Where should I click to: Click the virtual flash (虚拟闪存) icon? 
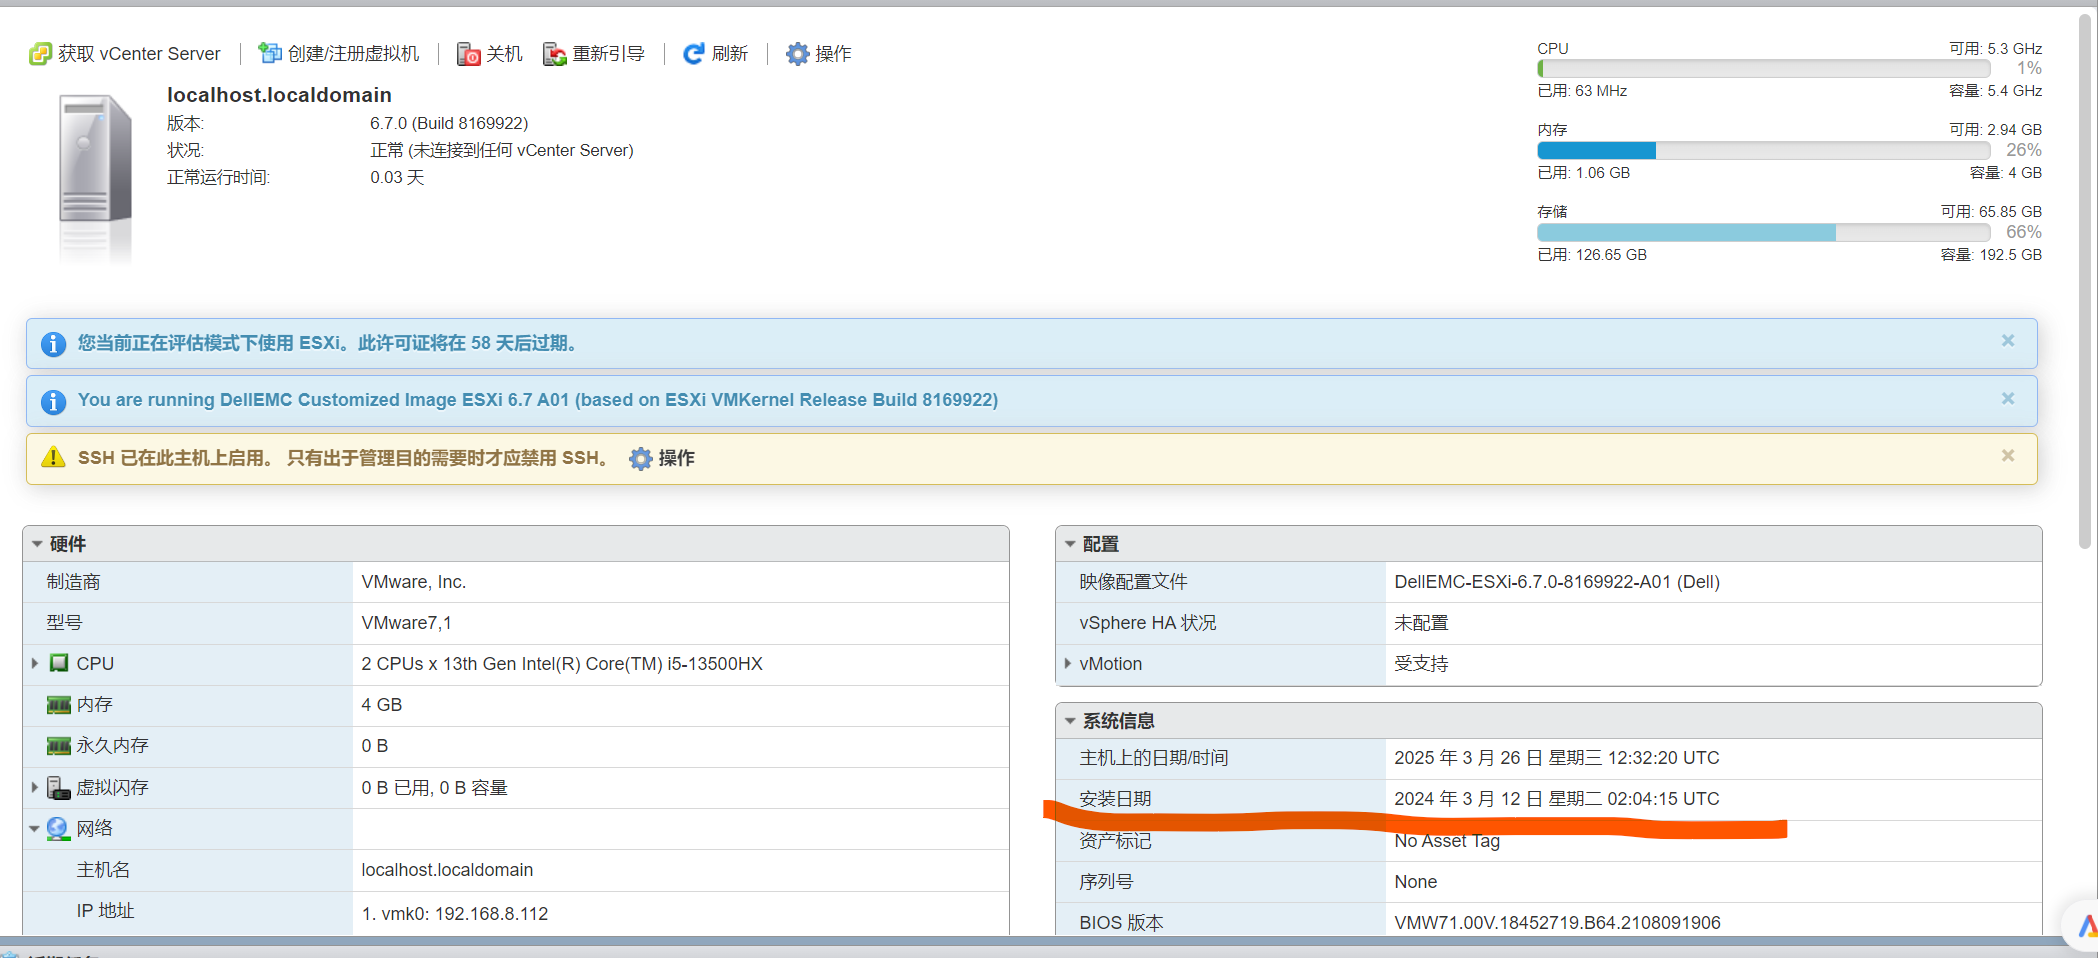click(x=59, y=788)
